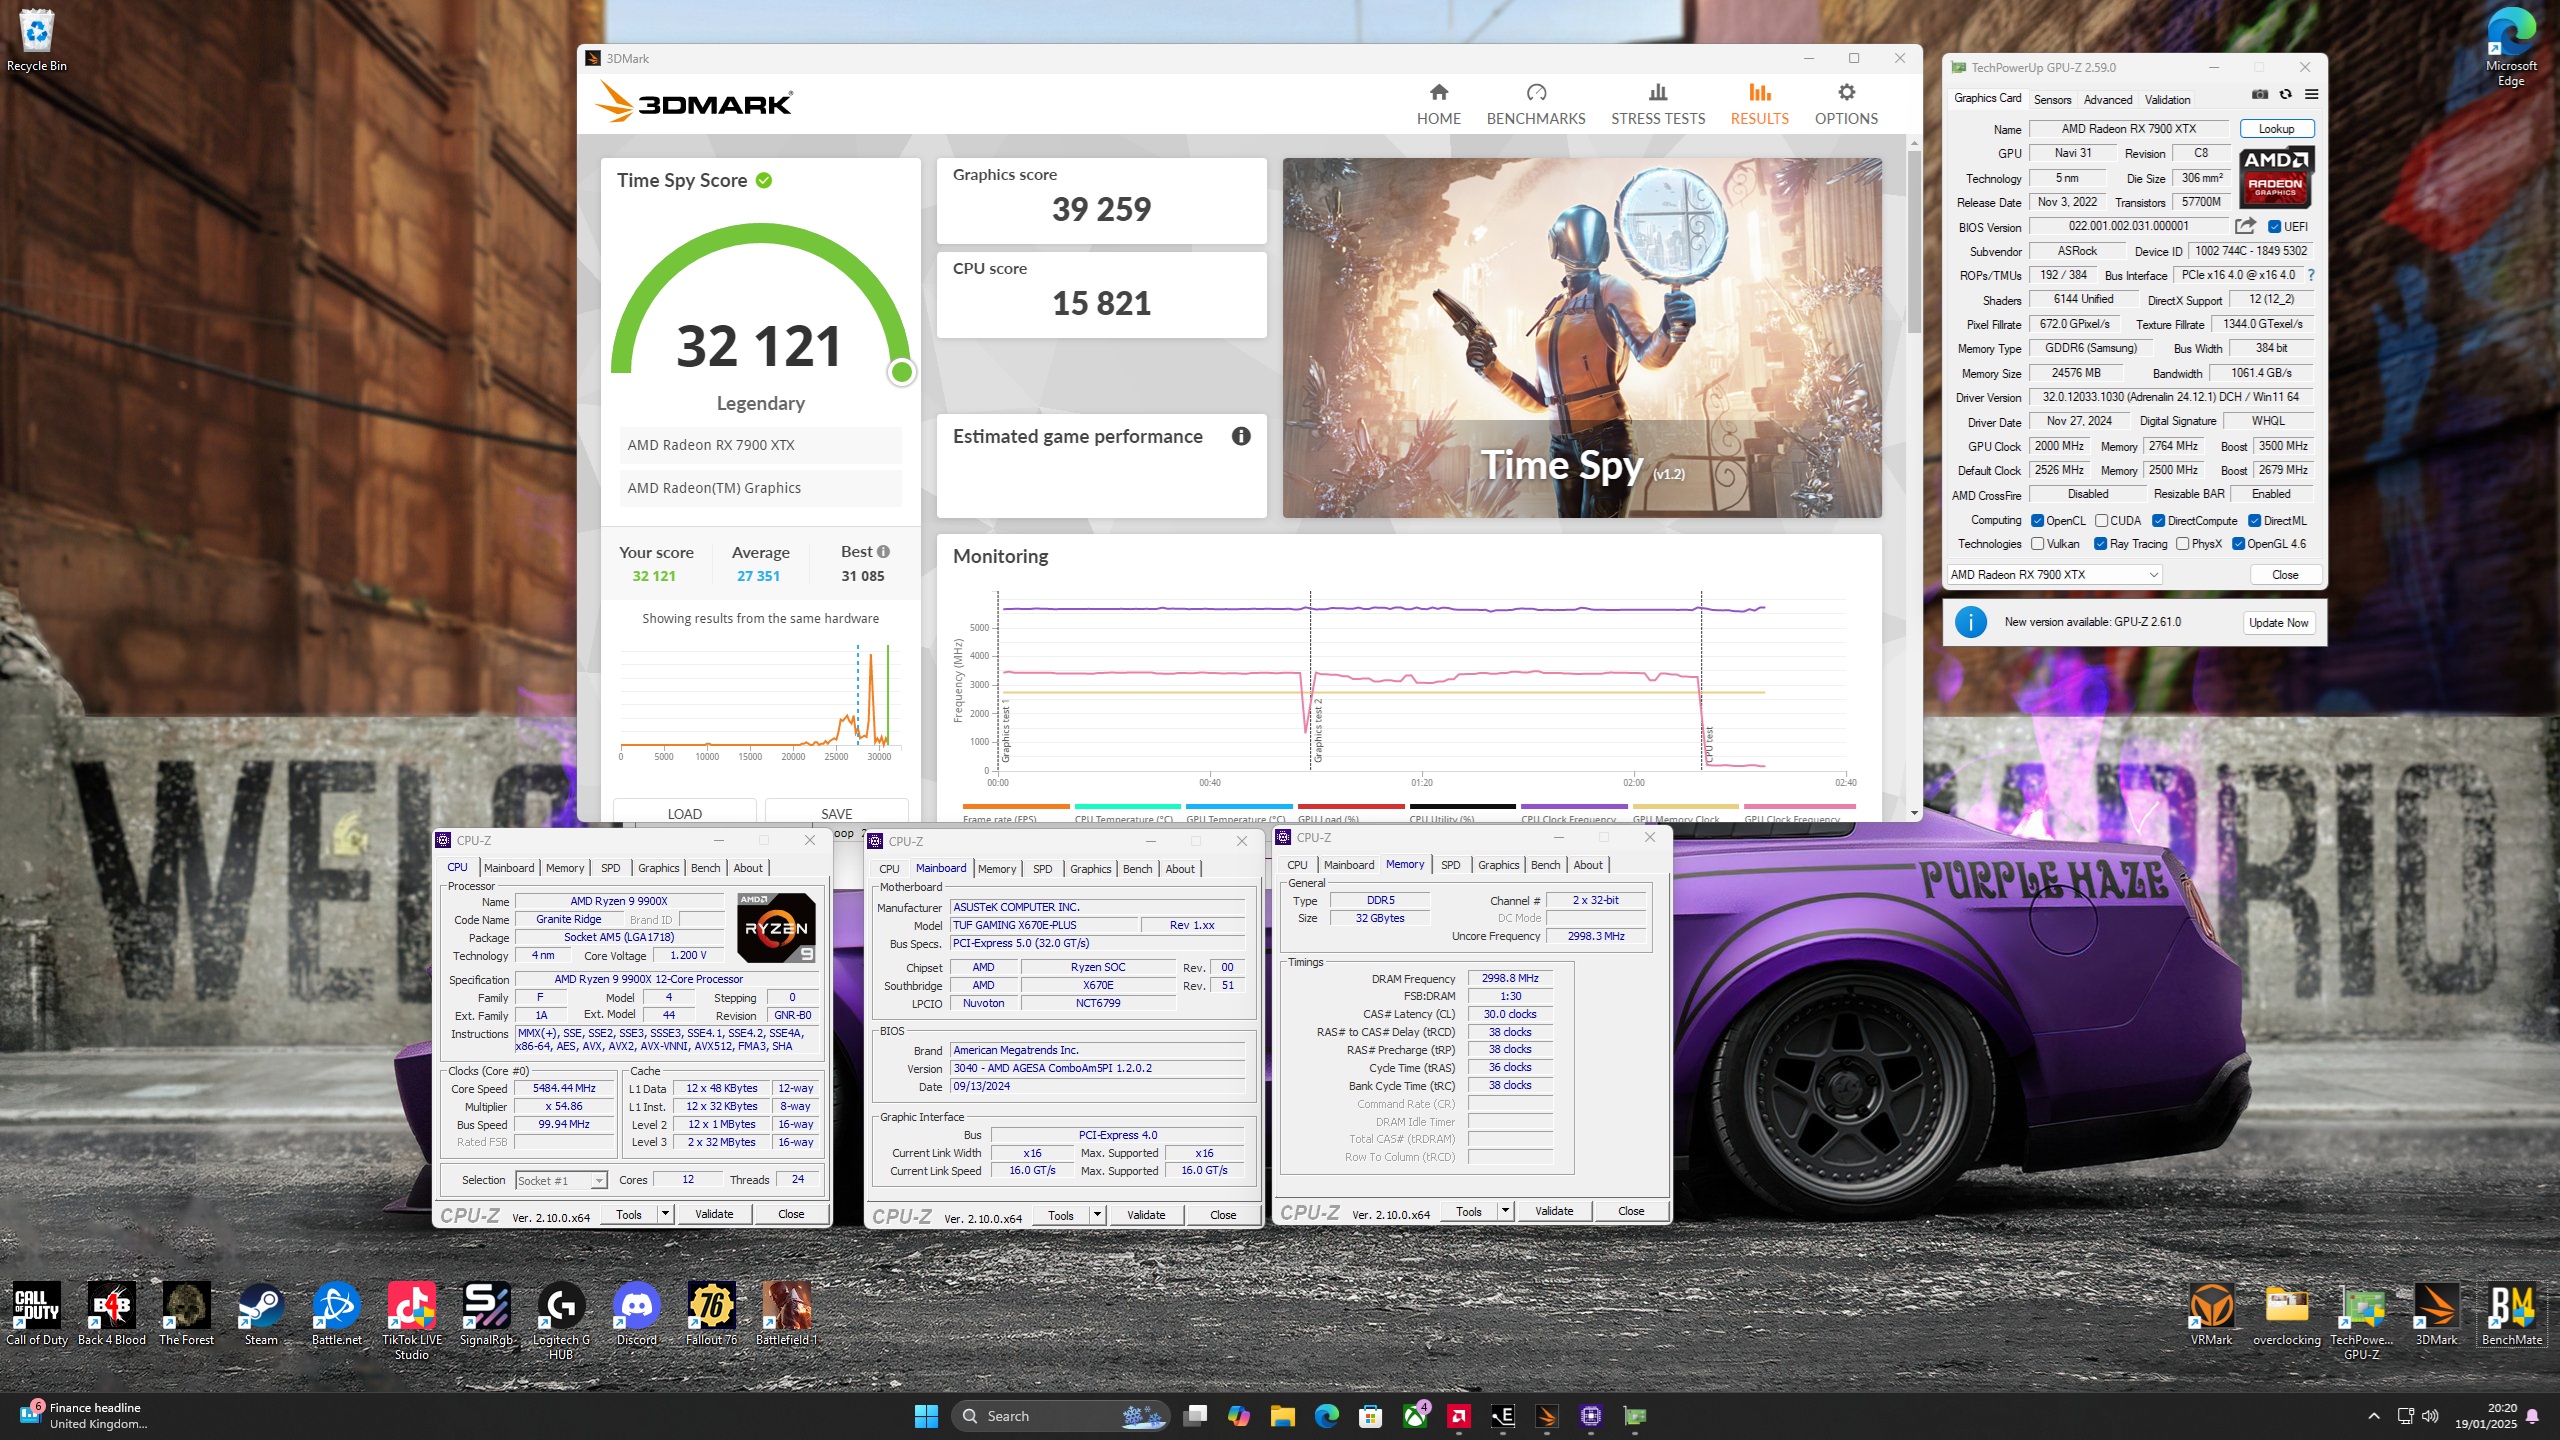Image resolution: width=2560 pixels, height=1440 pixels.
Task: Switch to 3DMark Results tab
Action: (x=1759, y=104)
